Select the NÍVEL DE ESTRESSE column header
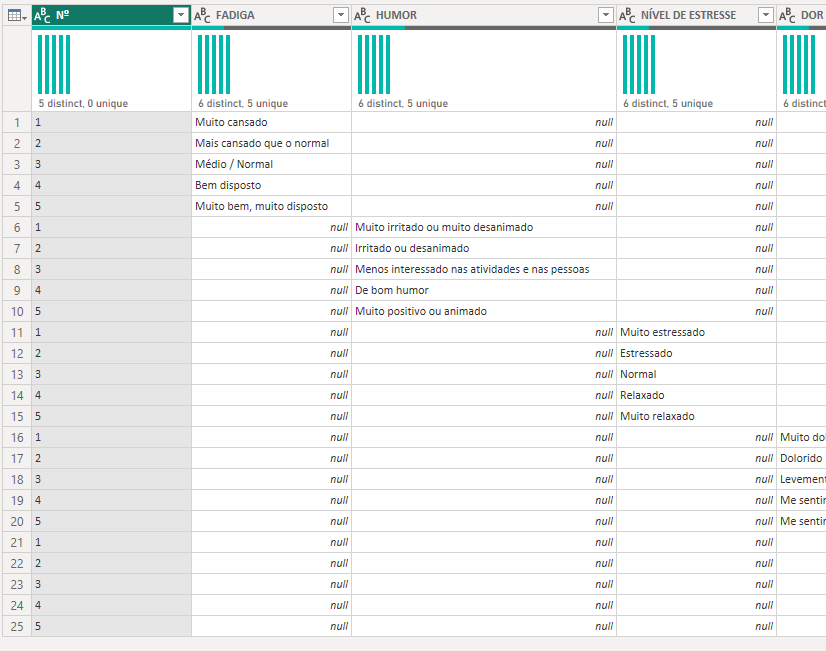The image size is (826, 651). pyautogui.click(x=696, y=15)
